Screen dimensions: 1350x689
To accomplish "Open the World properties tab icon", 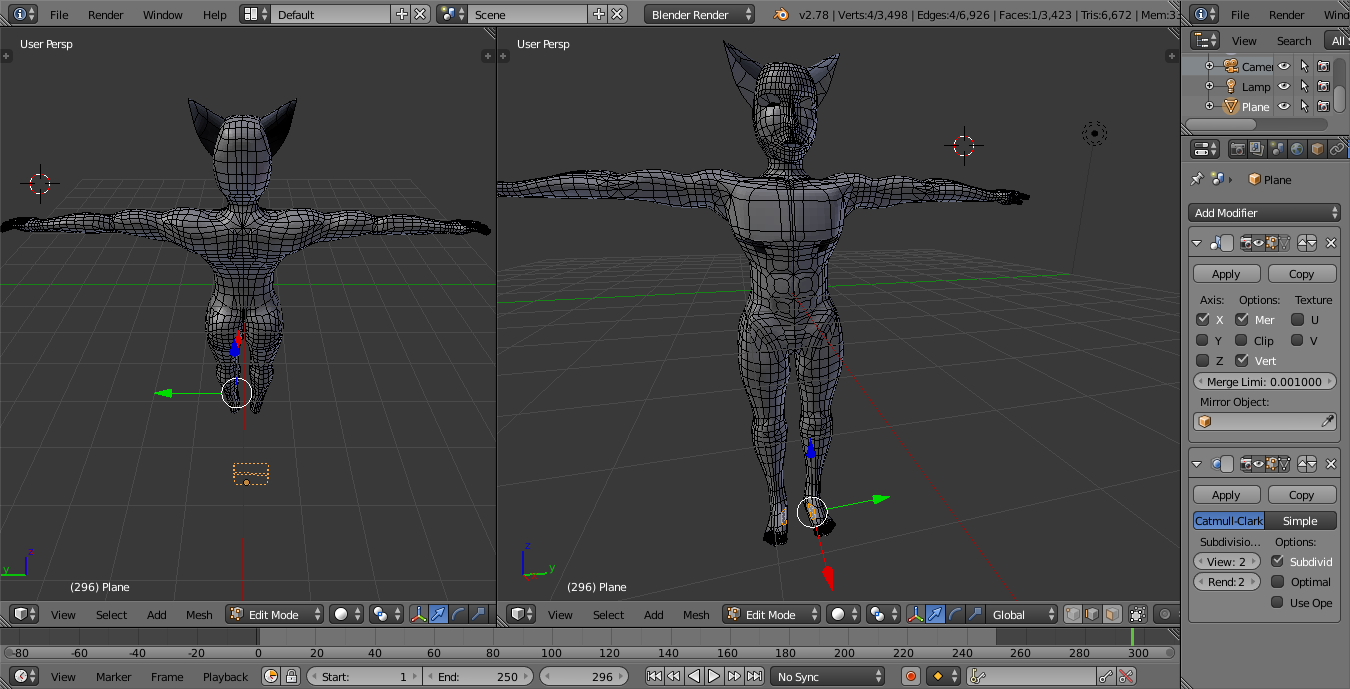I will point(1297,149).
